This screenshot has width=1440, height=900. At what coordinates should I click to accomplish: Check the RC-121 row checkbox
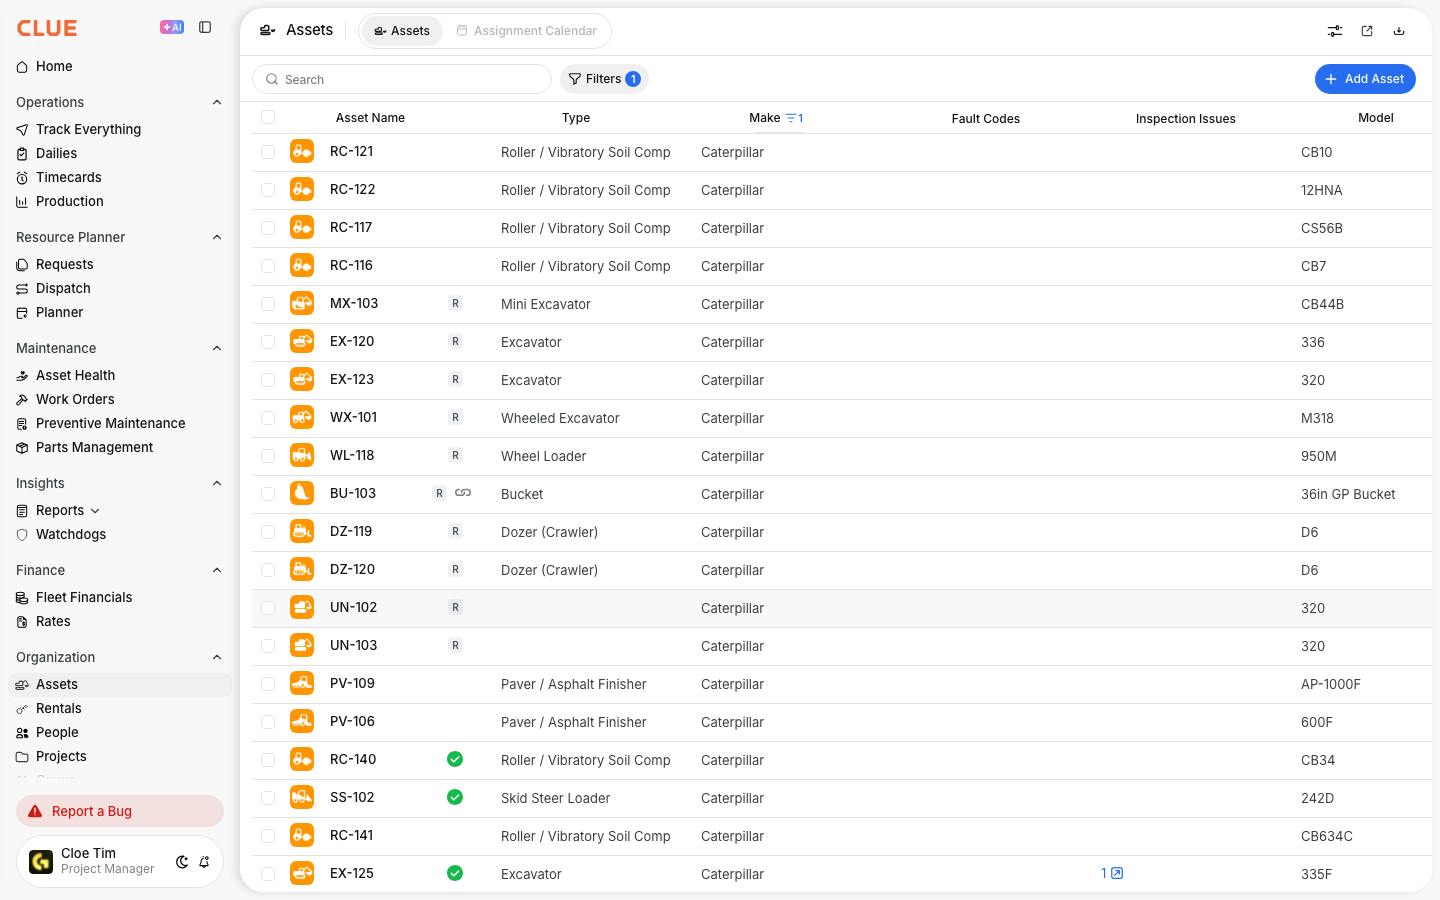click(268, 152)
